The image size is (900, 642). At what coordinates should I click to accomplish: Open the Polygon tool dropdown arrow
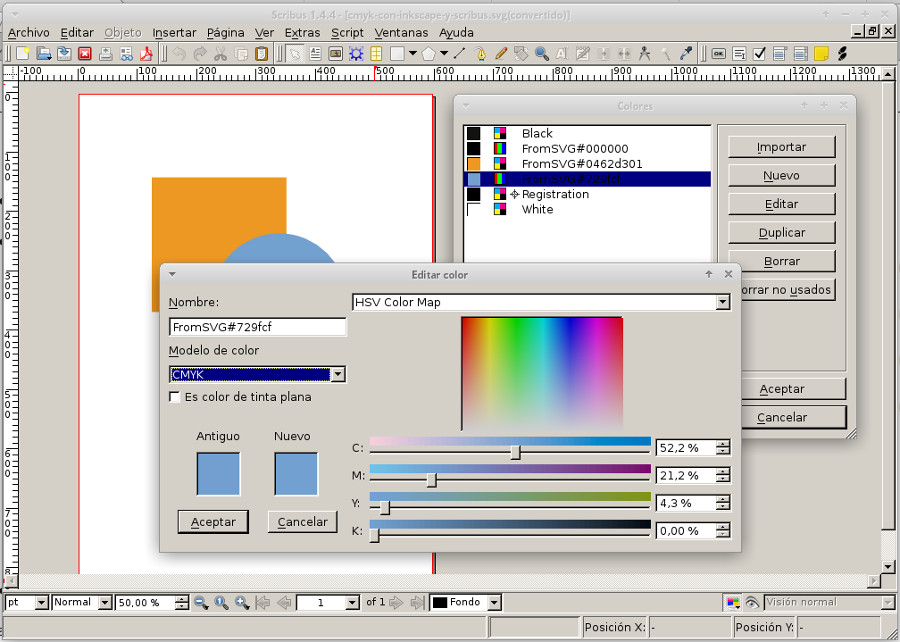point(444,54)
